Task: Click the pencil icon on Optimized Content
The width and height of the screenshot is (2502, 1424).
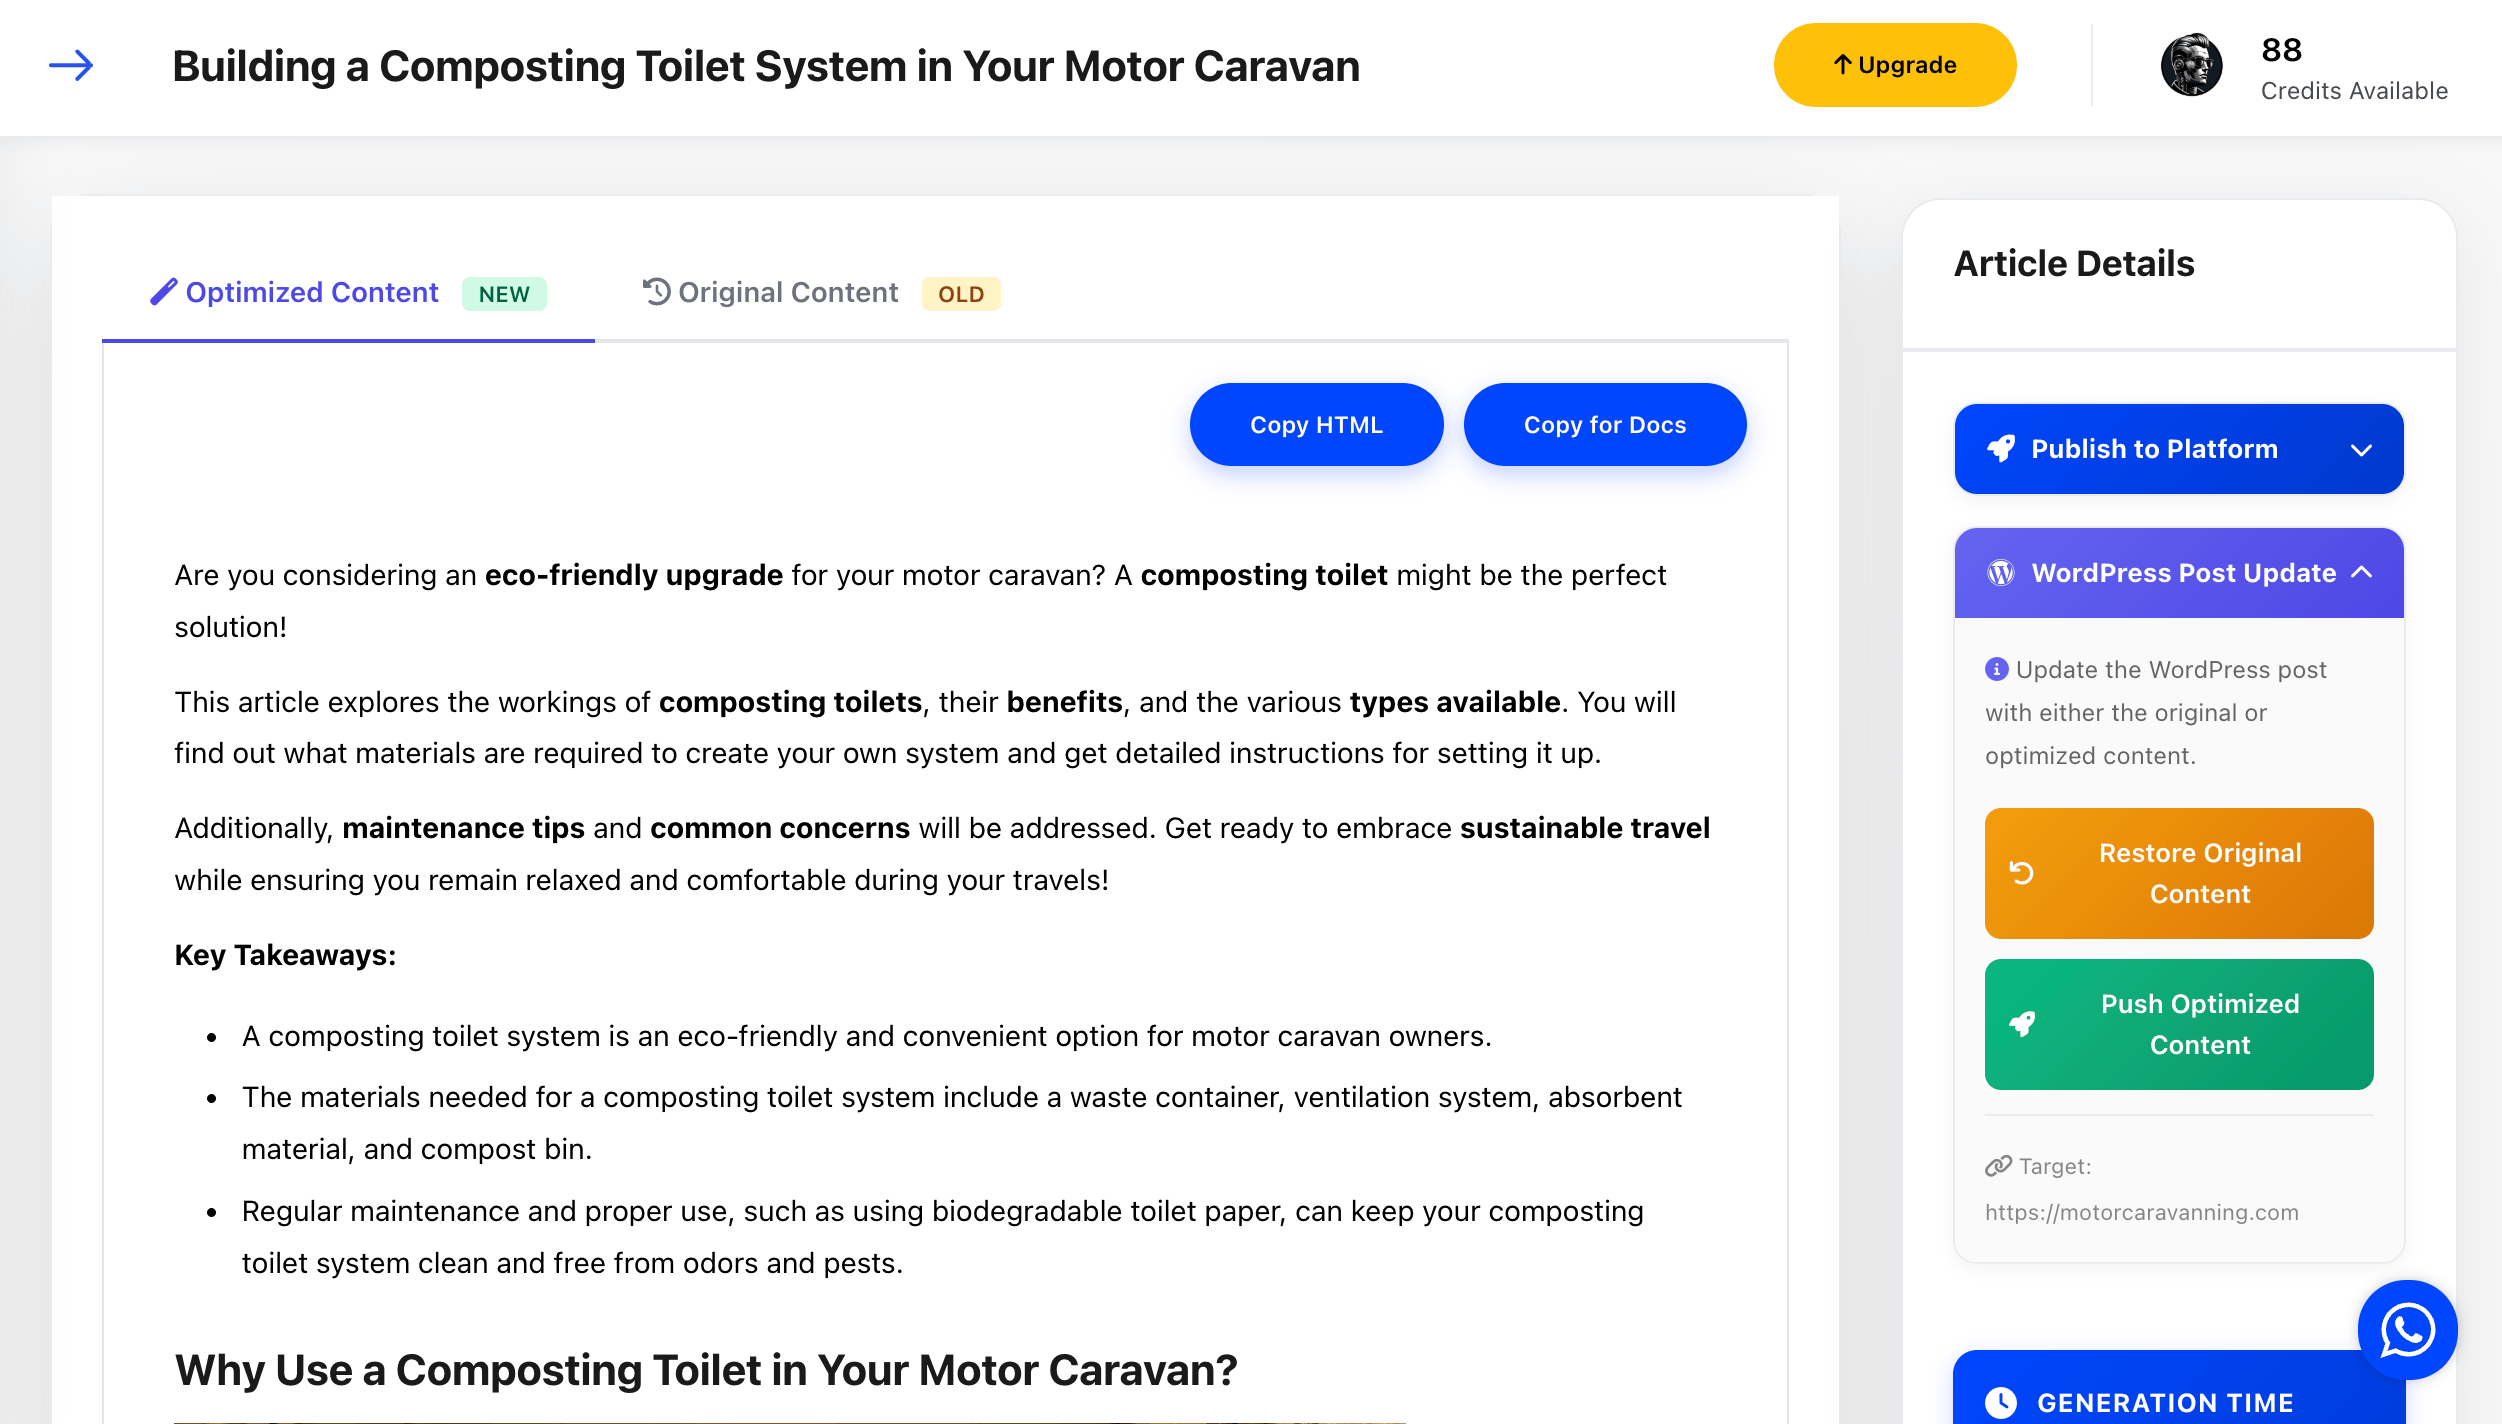Action: 164,292
